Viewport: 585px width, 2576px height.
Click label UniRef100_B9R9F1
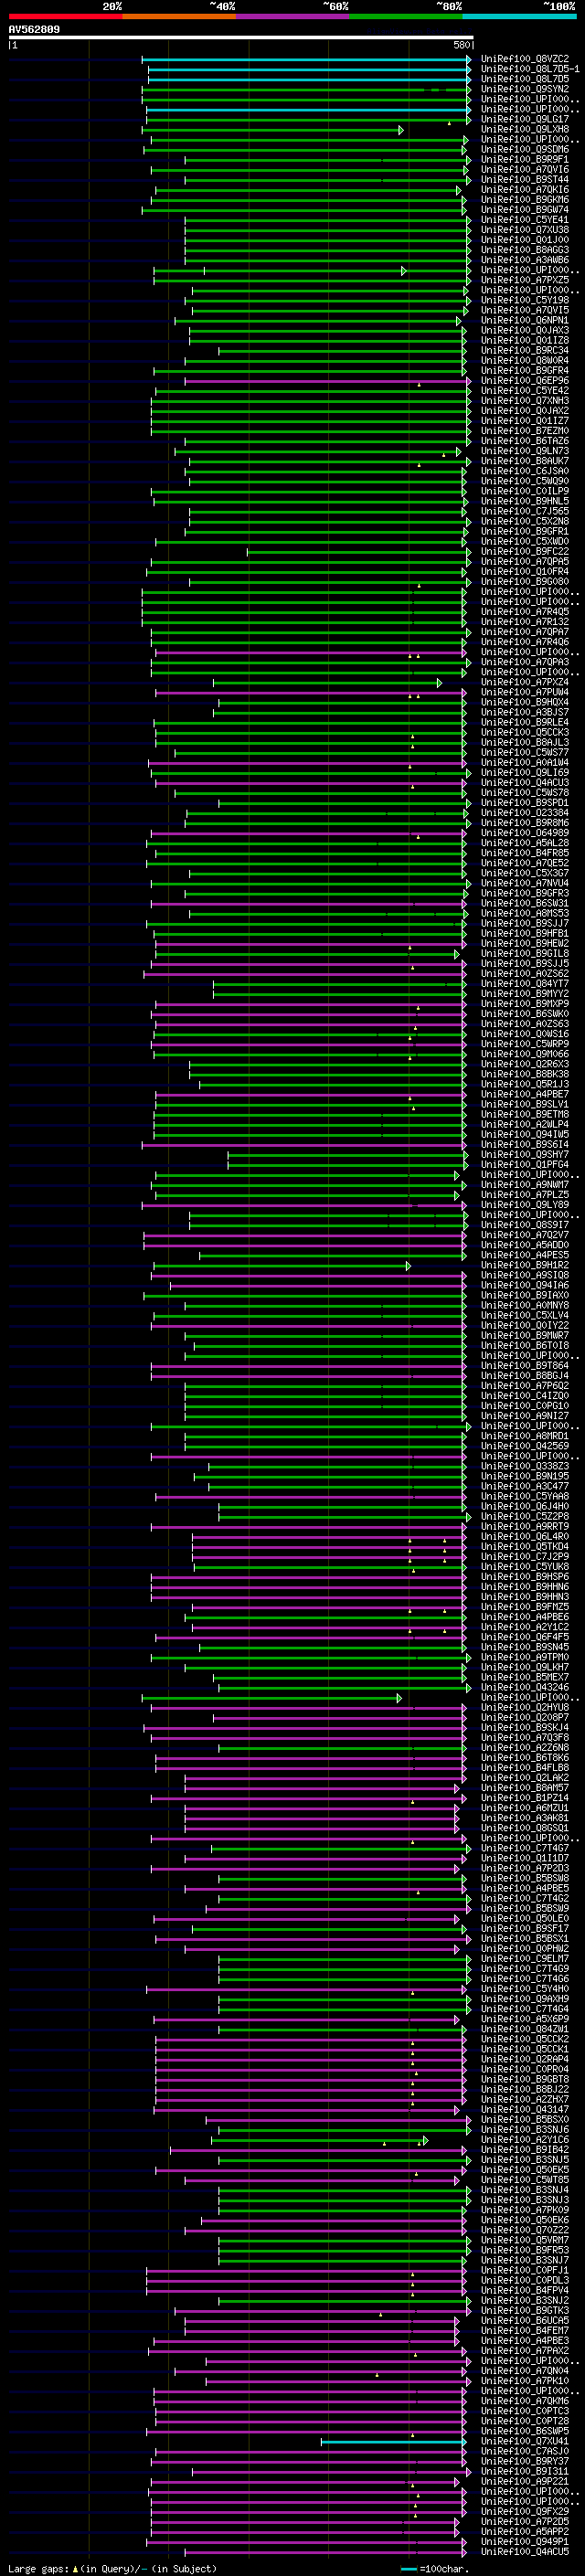pyautogui.click(x=525, y=159)
